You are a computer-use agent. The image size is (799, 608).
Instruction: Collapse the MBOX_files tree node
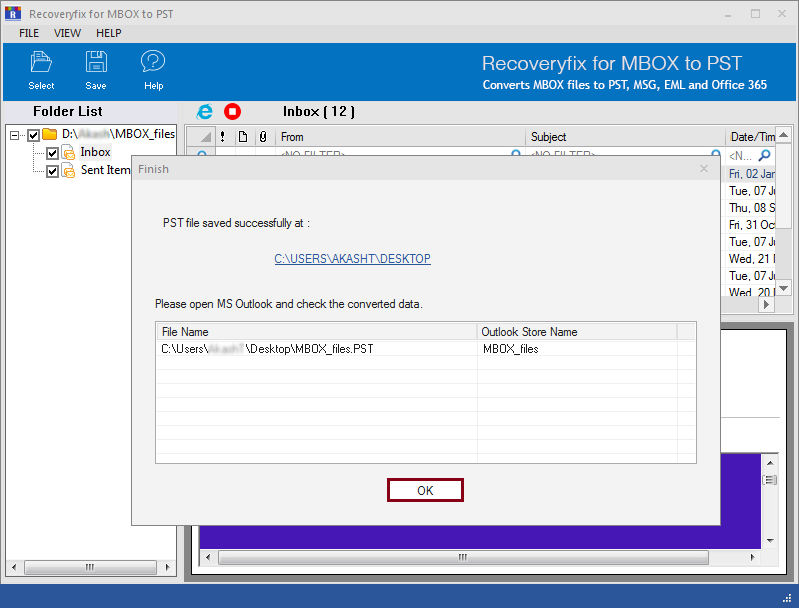click(x=15, y=135)
